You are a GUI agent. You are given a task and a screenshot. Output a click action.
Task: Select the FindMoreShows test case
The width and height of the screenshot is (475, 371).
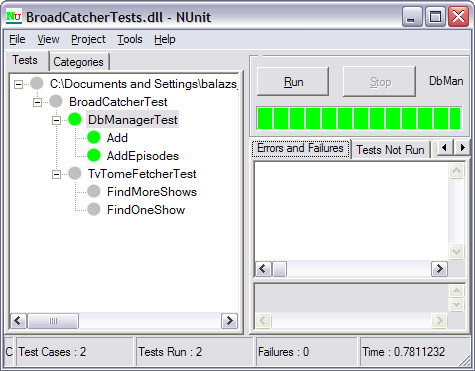click(152, 192)
